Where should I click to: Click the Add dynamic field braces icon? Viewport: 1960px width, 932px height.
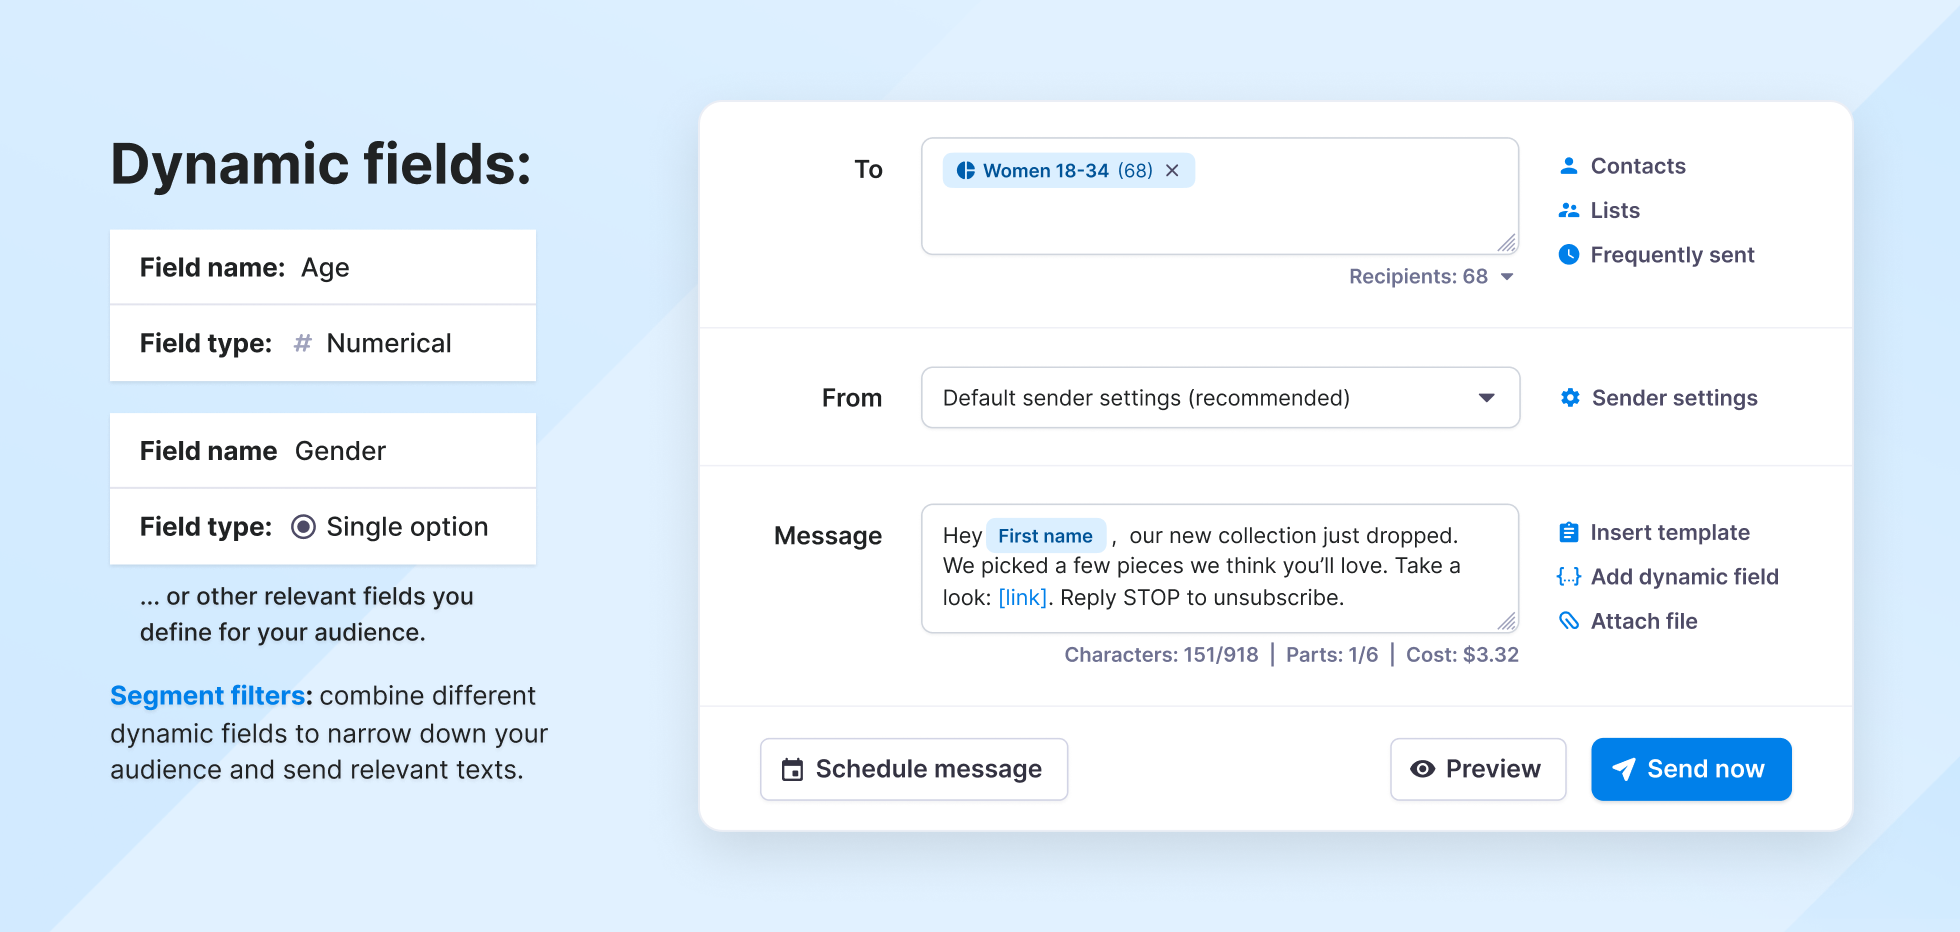pos(1569,577)
